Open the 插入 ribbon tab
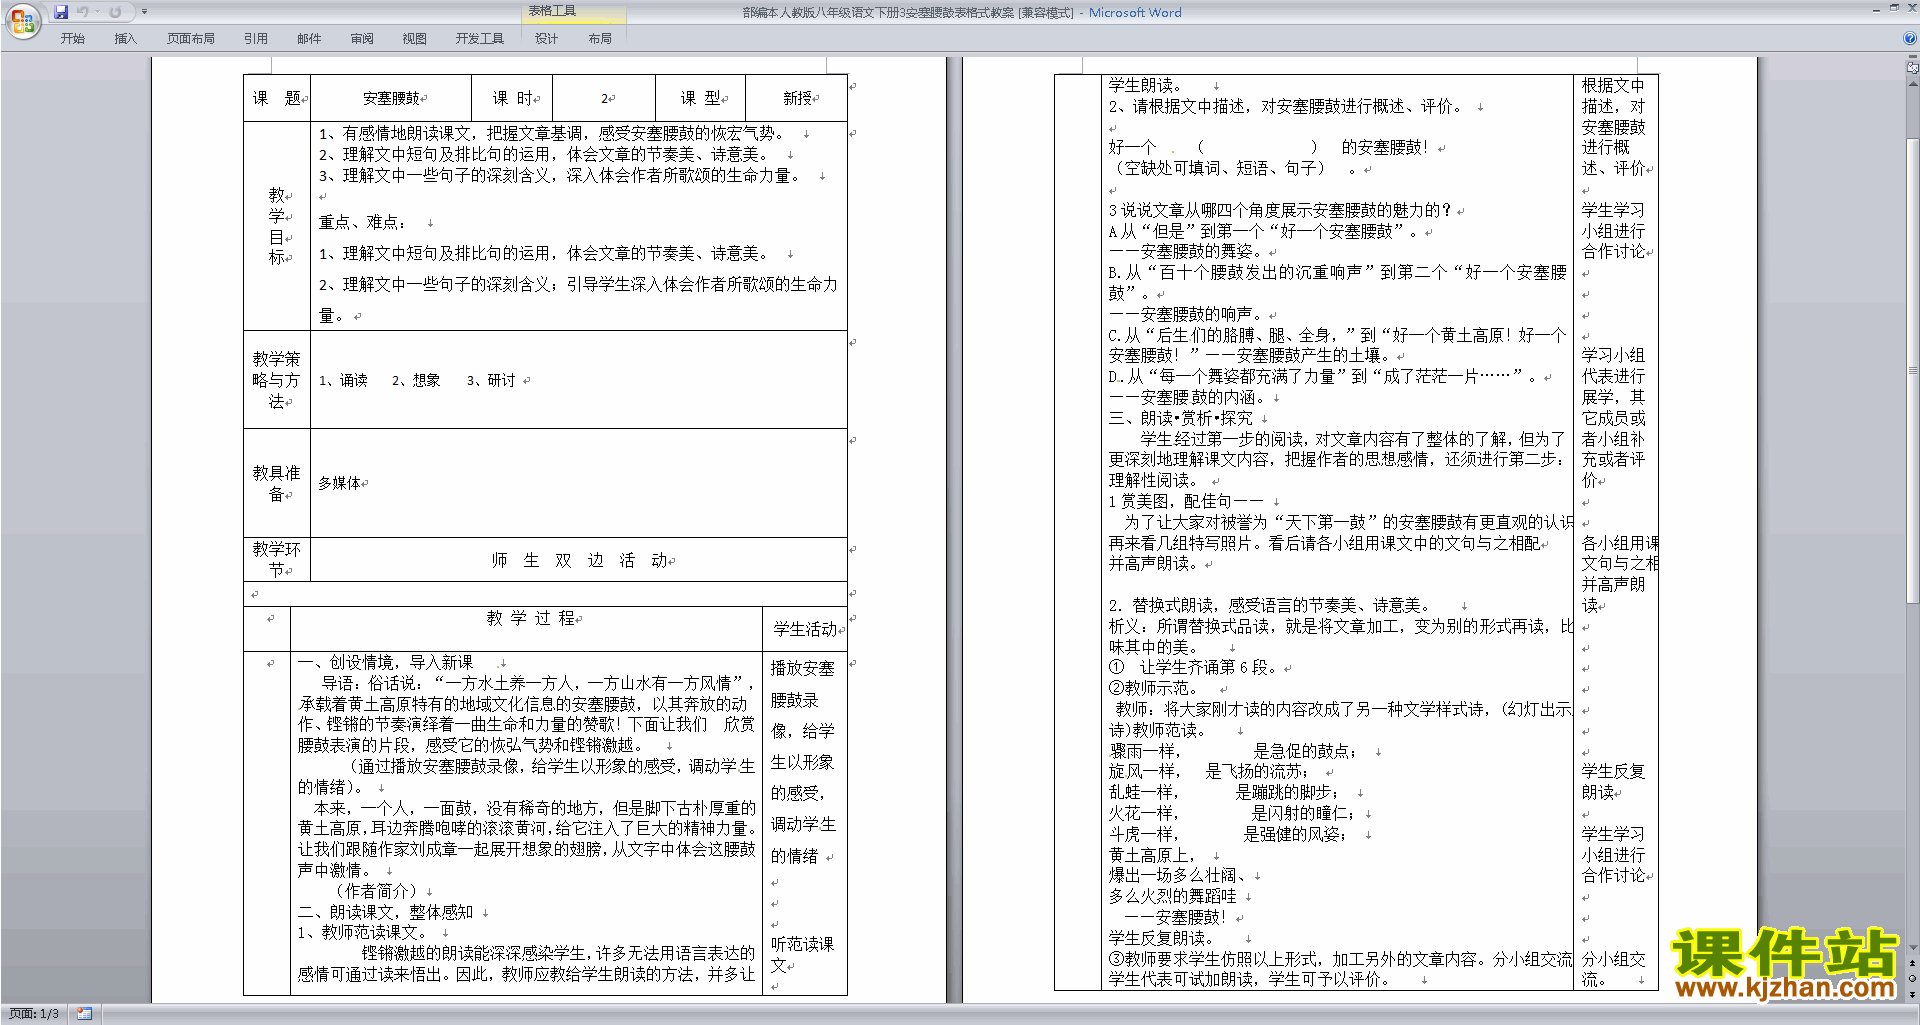 [125, 38]
